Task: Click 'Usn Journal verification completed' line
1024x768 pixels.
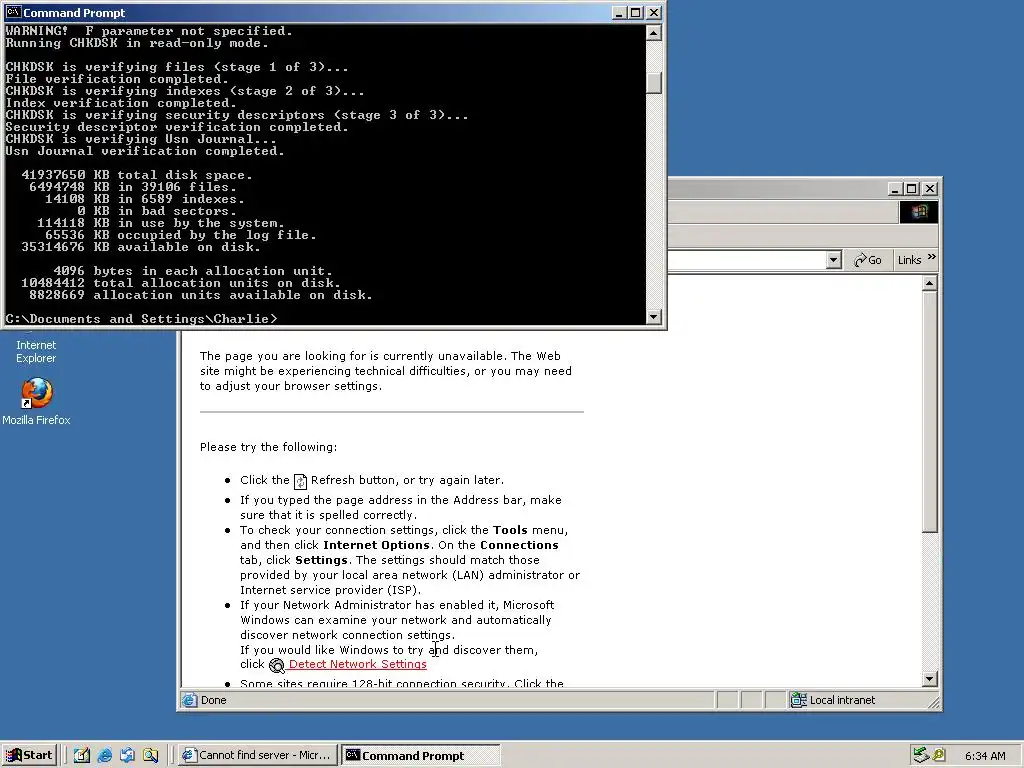Action: [x=144, y=151]
